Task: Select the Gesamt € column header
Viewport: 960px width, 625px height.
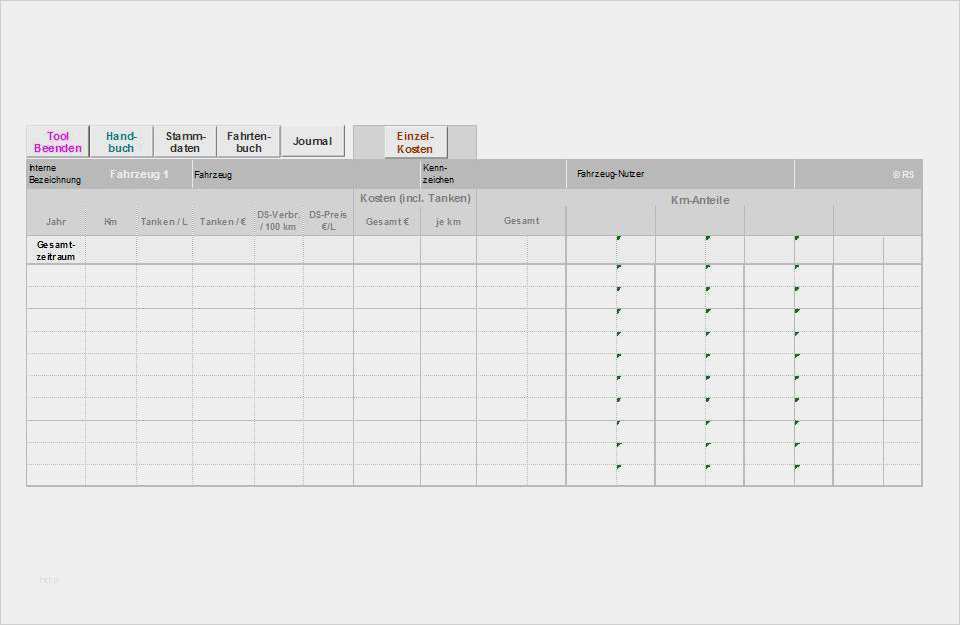Action: 387,222
